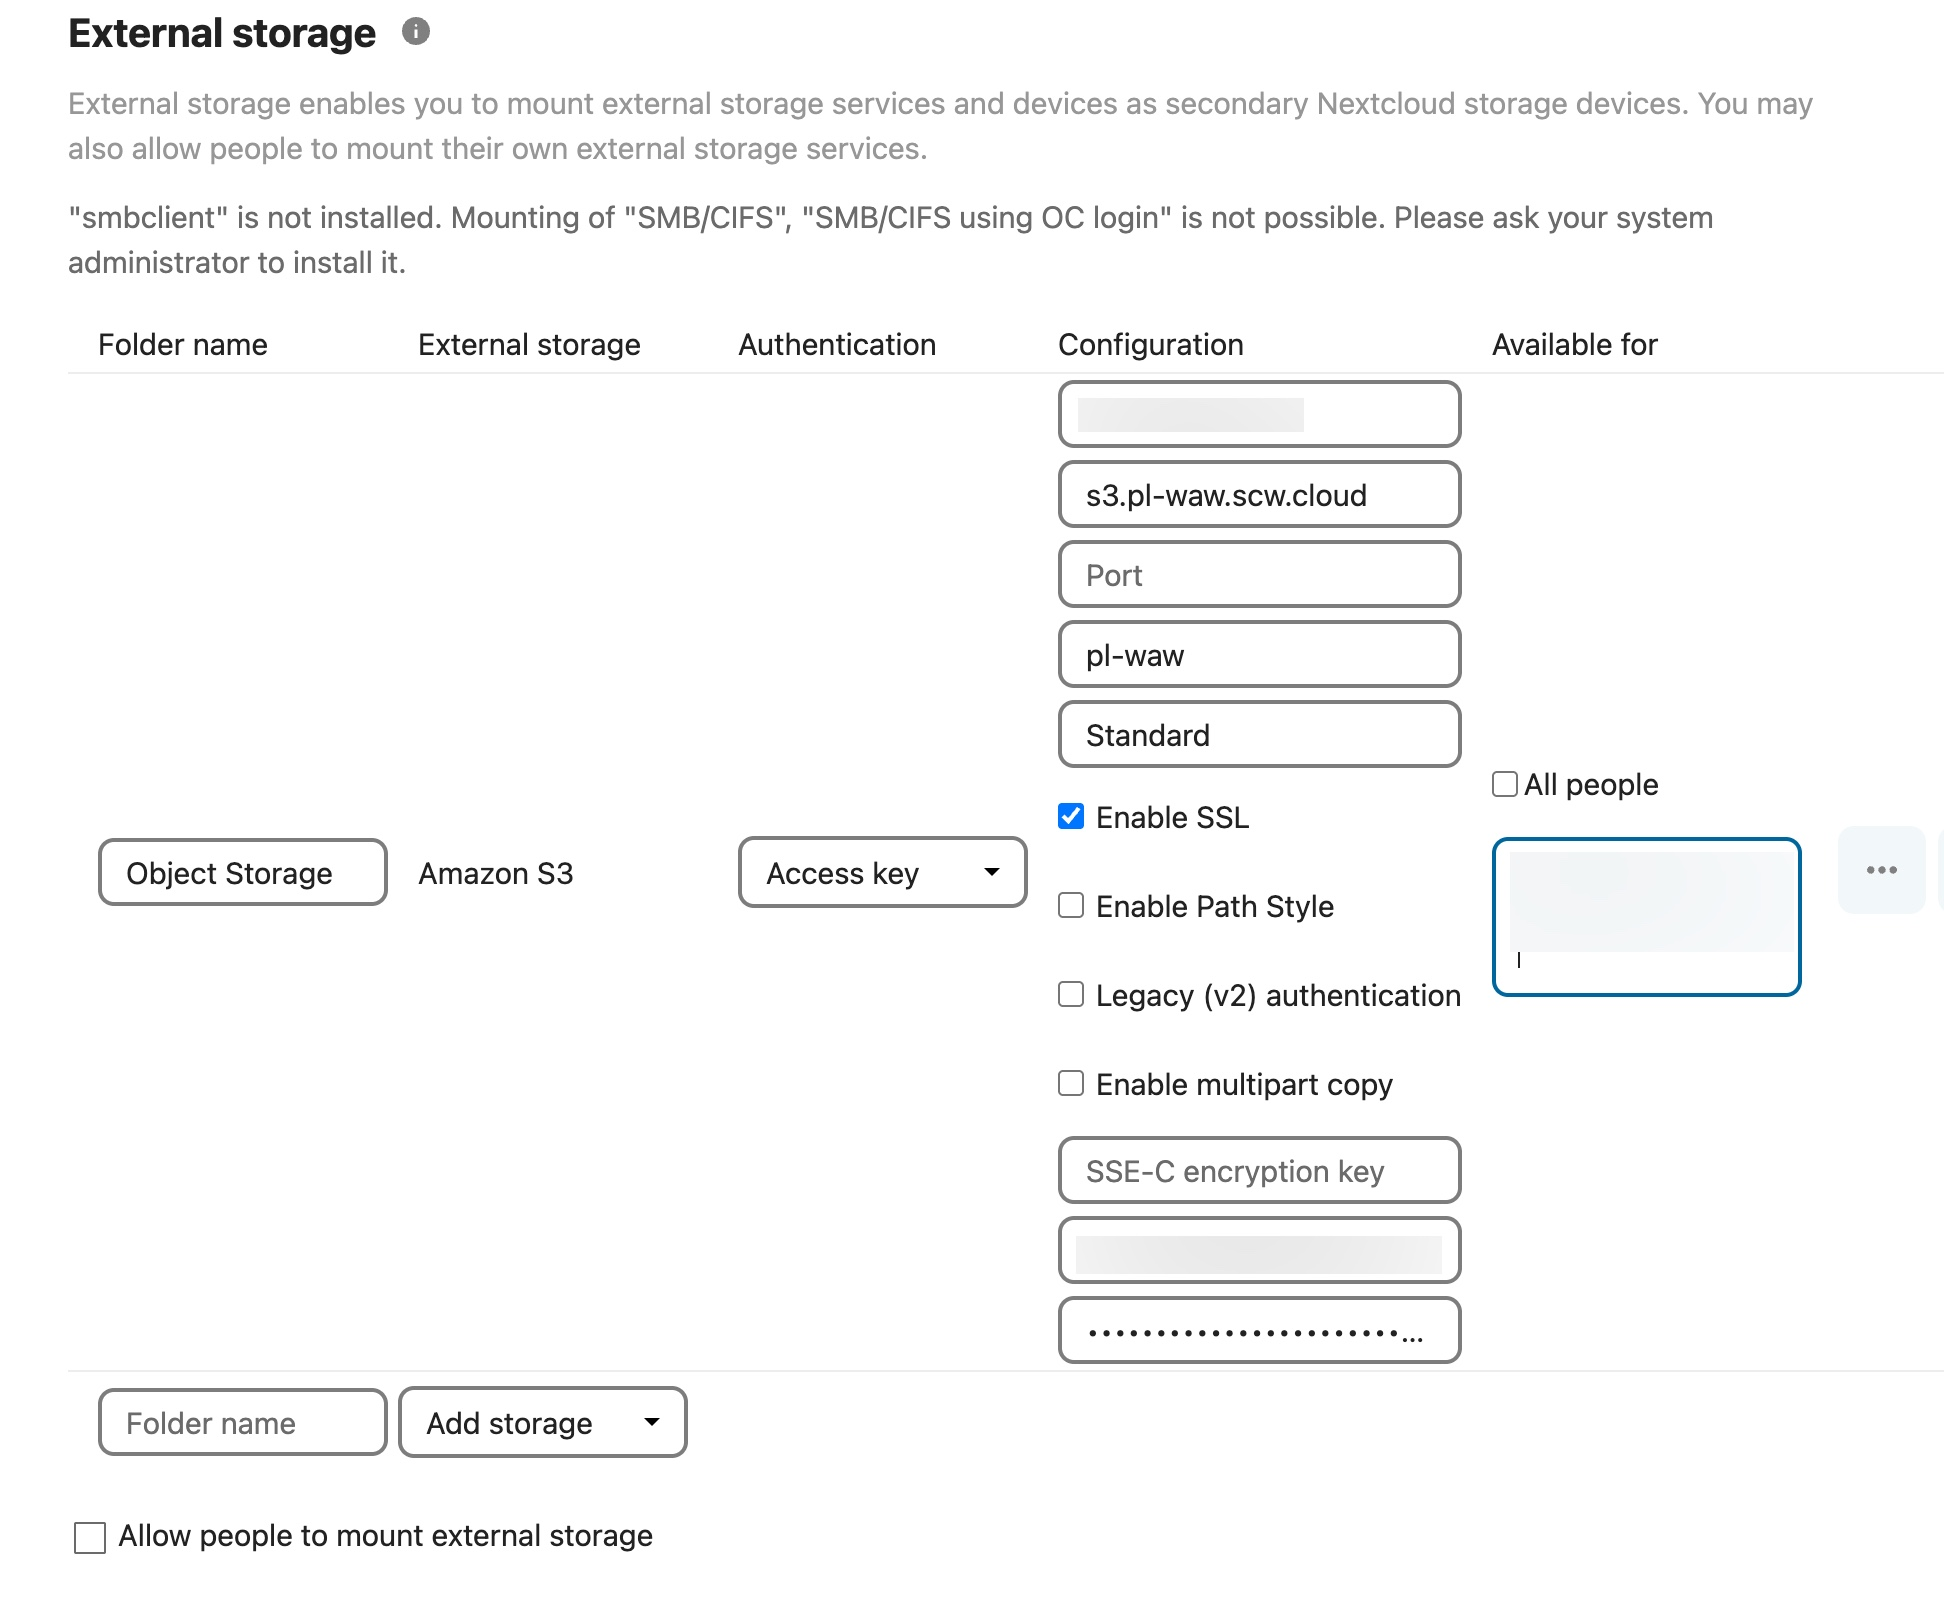This screenshot has width=1944, height=1610.
Task: Open the three-dots actions menu
Action: 1881,870
